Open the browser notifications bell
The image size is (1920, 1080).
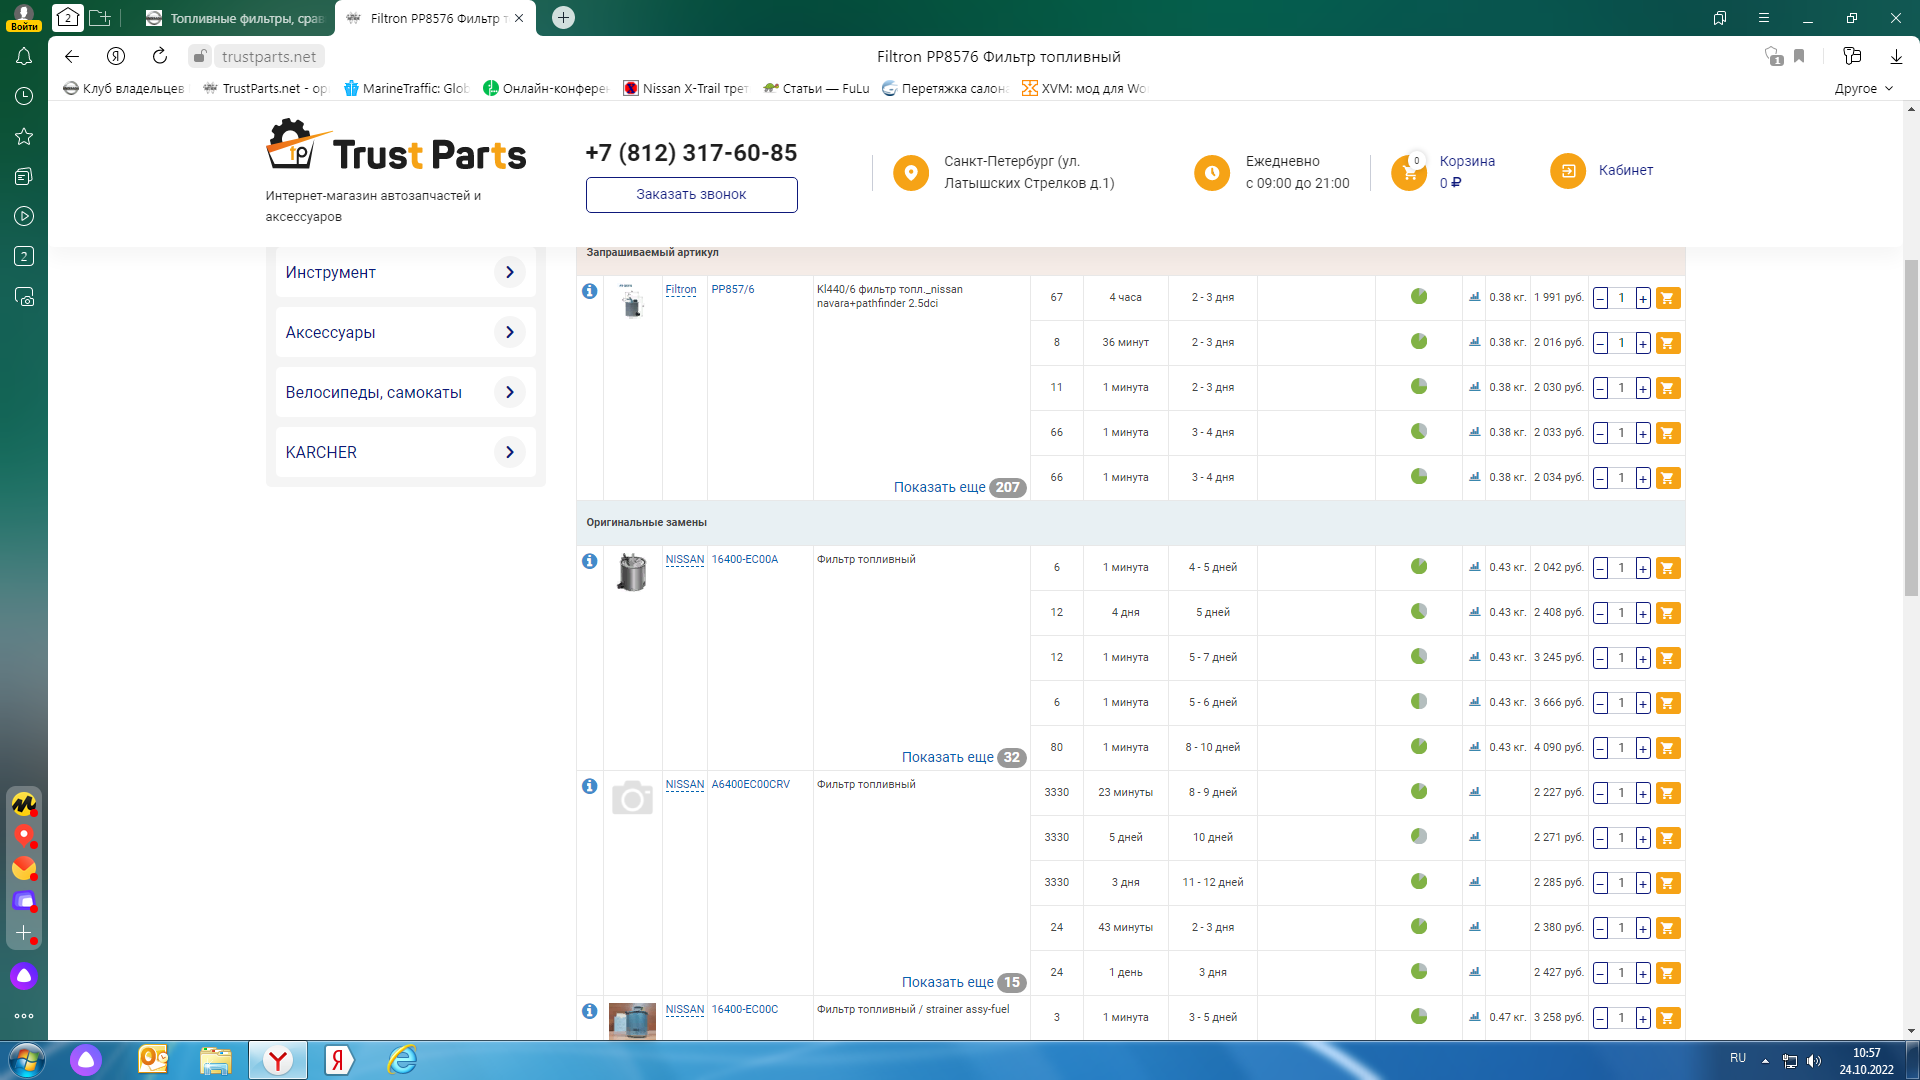pyautogui.click(x=24, y=57)
